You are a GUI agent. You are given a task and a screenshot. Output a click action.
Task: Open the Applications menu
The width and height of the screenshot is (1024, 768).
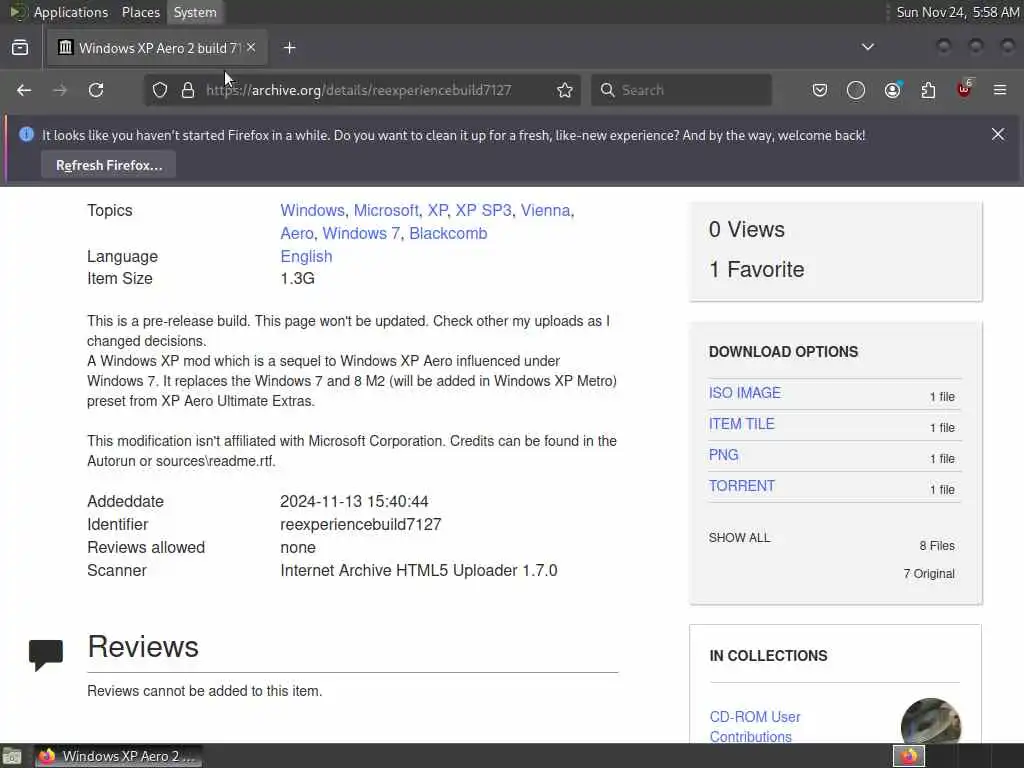click(x=71, y=12)
